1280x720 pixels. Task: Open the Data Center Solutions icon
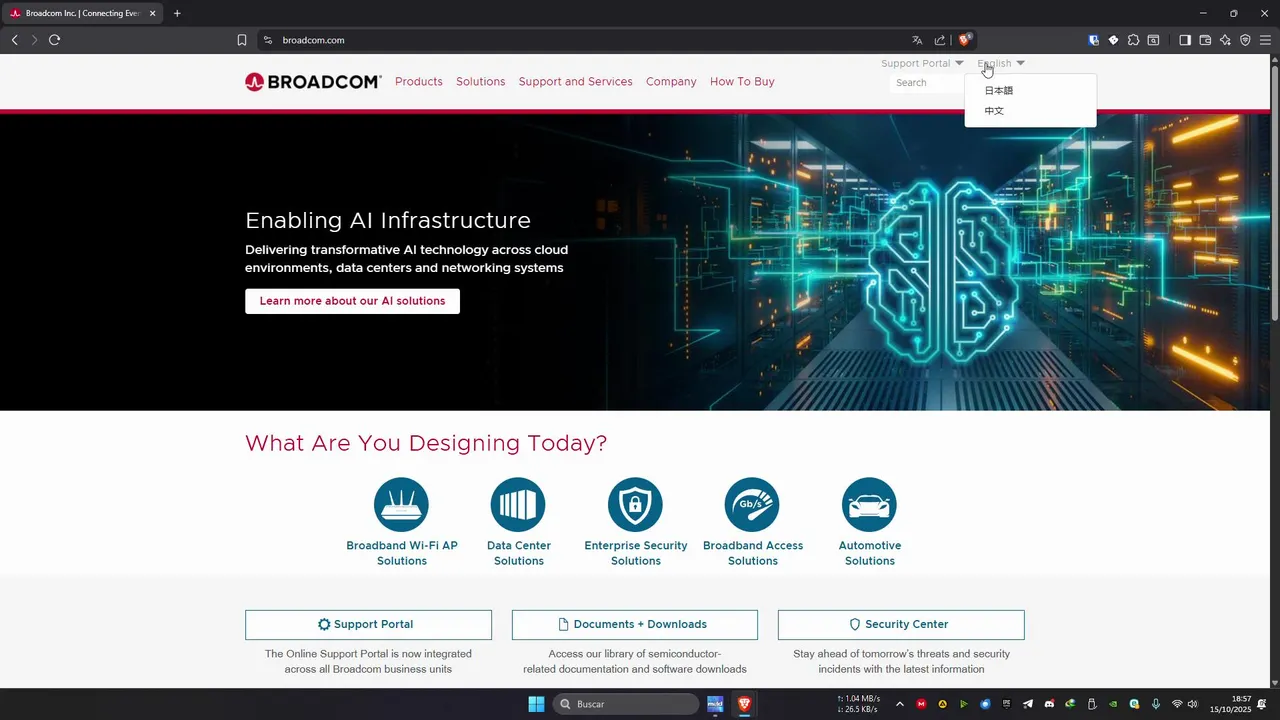[x=518, y=504]
